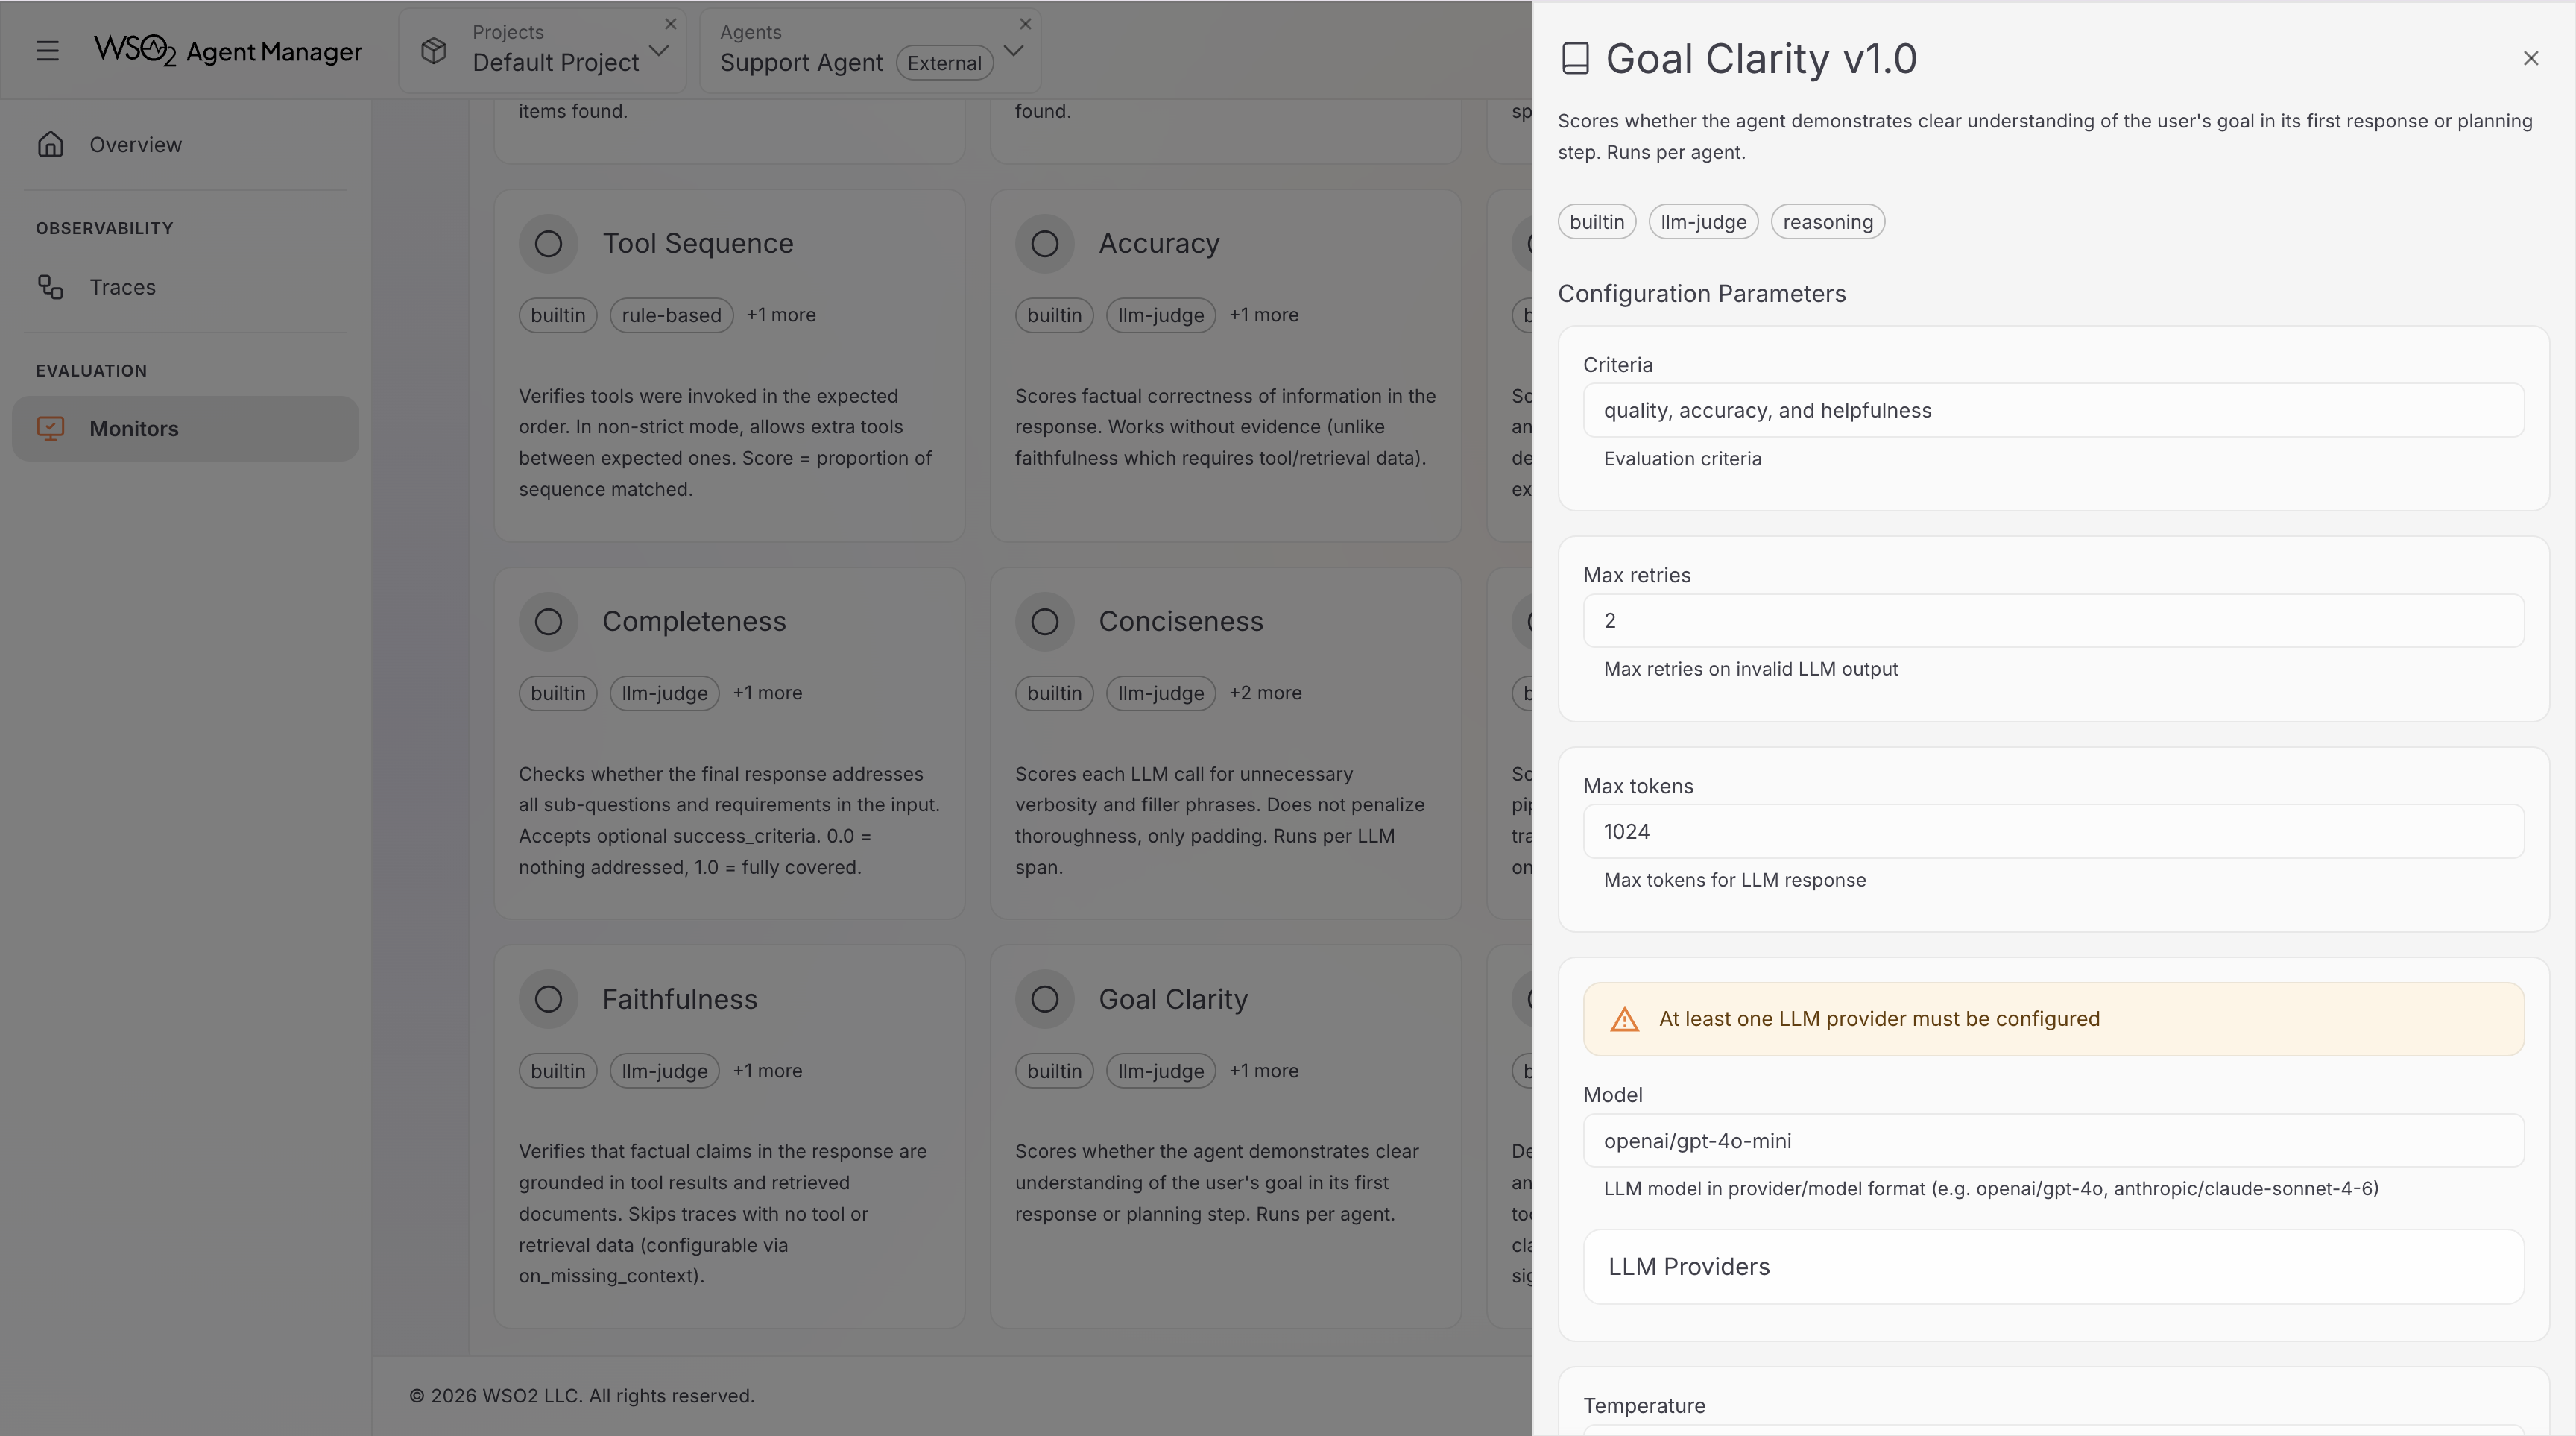
Task: Click the Temperature control
Action: tap(1644, 1405)
